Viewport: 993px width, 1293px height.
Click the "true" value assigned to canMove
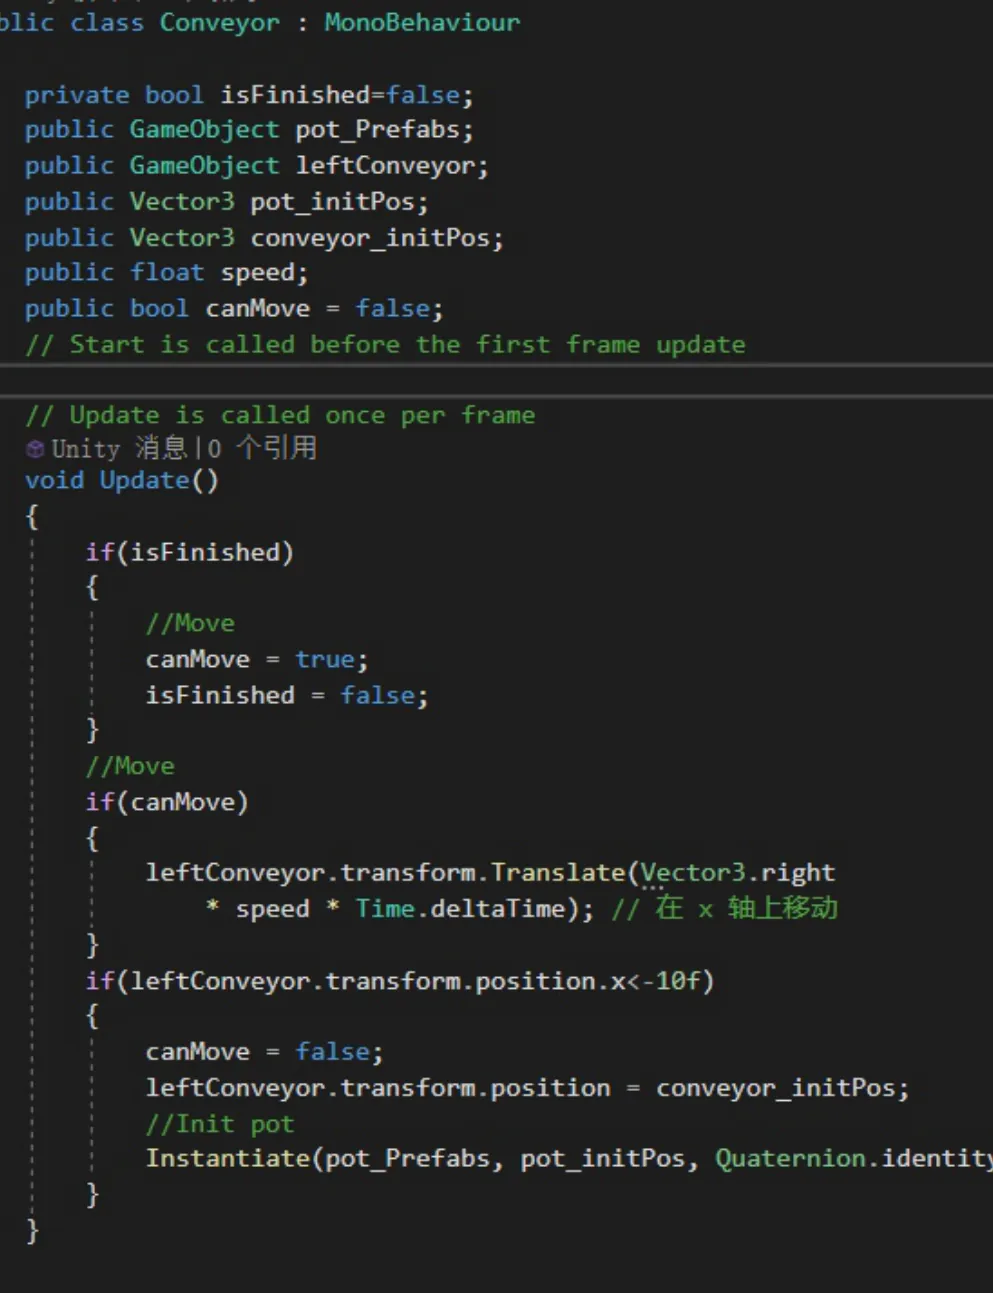pyautogui.click(x=324, y=659)
